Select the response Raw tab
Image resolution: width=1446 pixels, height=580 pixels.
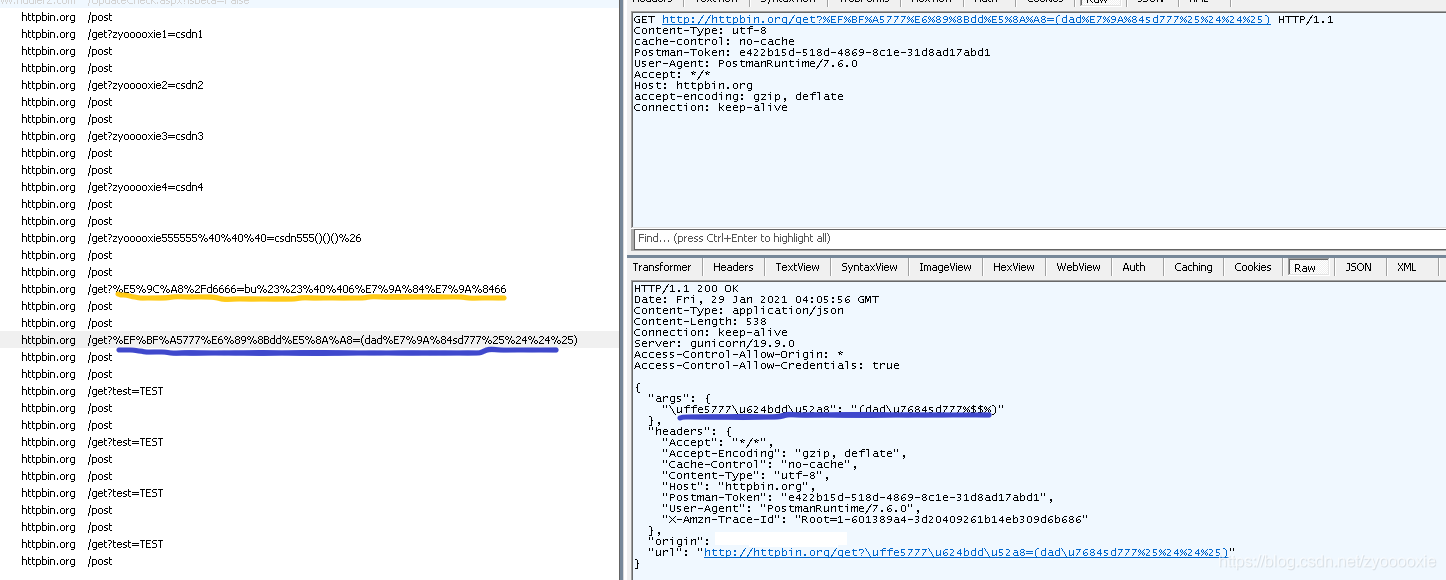(1305, 268)
